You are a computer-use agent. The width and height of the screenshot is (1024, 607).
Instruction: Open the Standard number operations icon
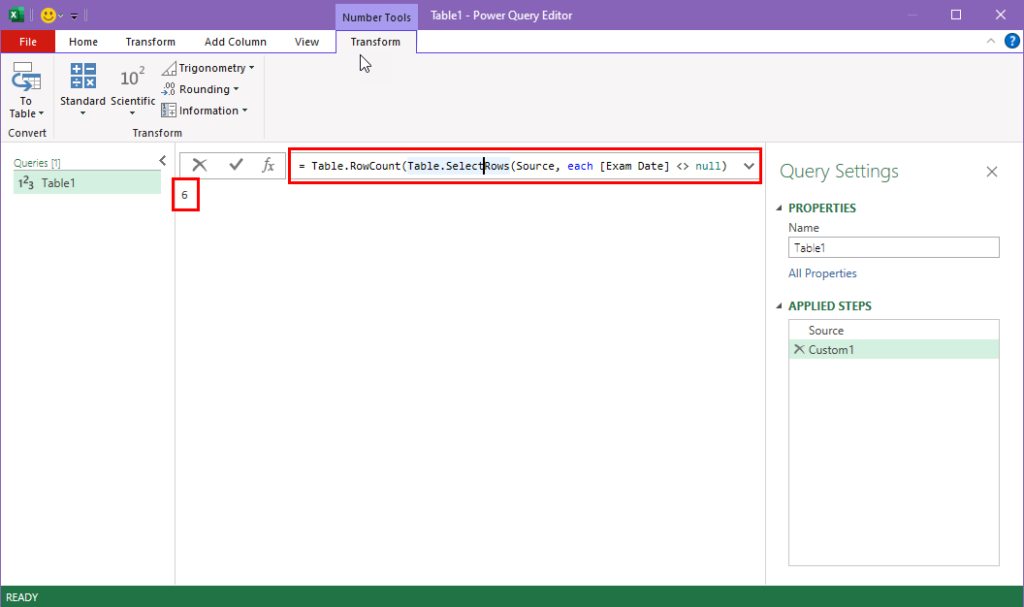pos(83,90)
